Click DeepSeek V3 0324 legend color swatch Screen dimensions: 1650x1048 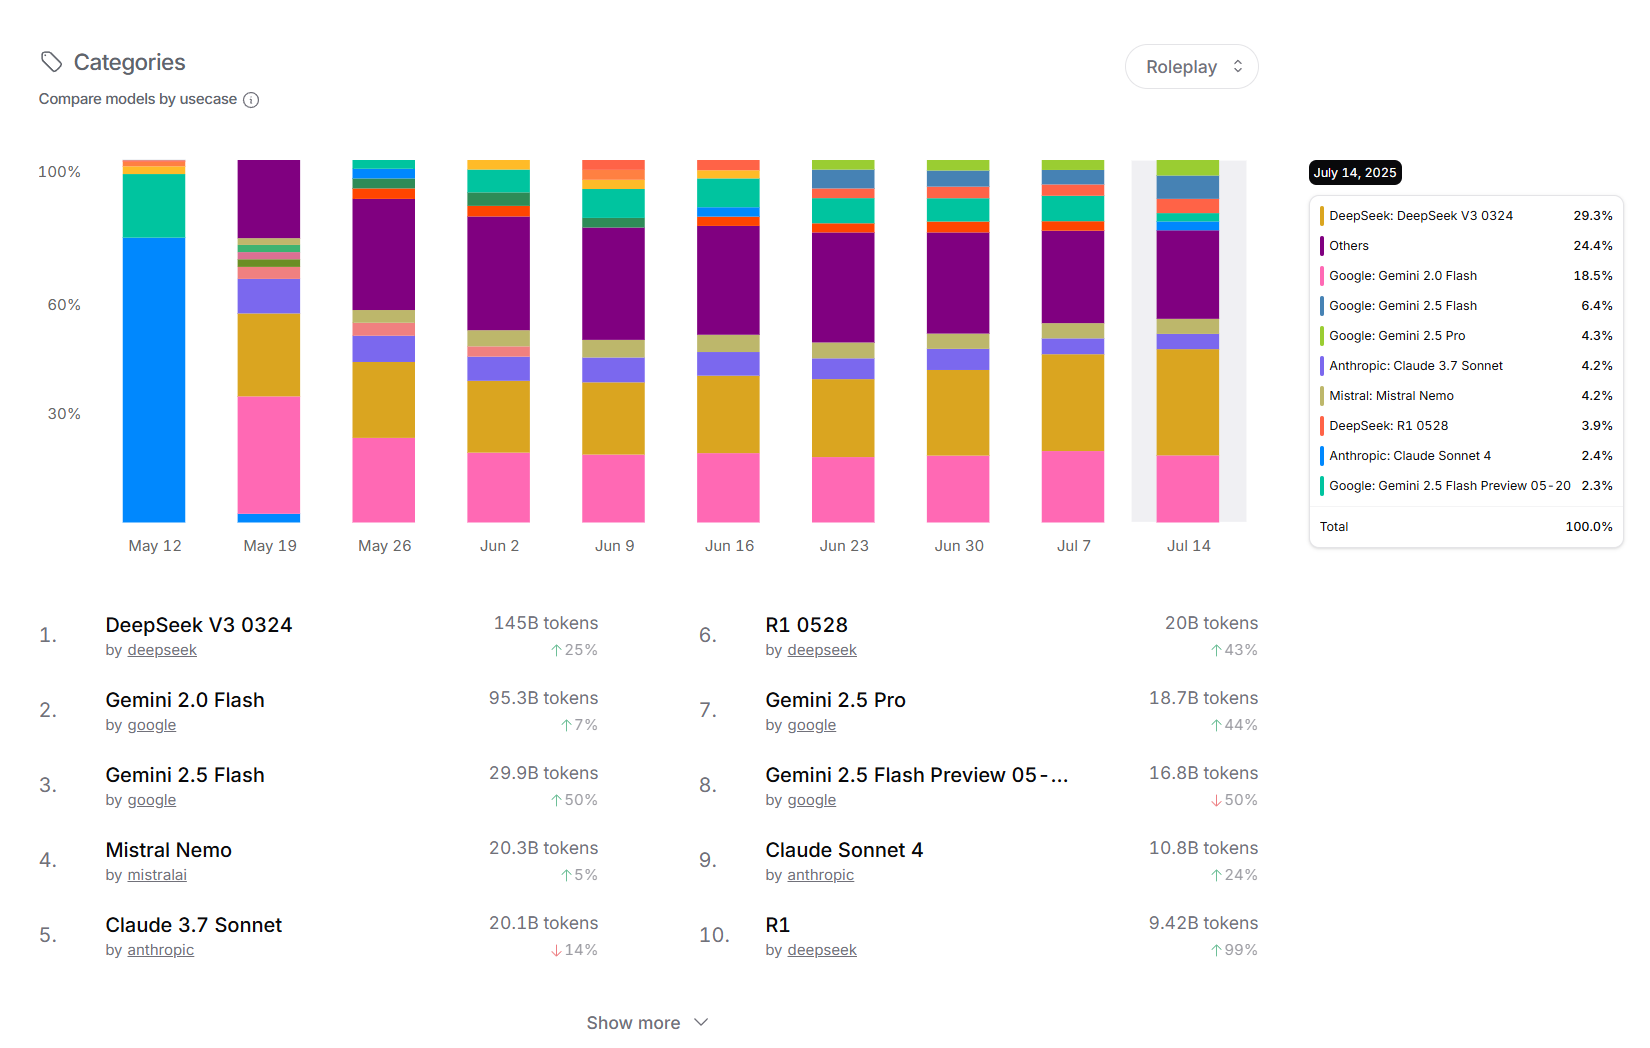coord(1322,216)
